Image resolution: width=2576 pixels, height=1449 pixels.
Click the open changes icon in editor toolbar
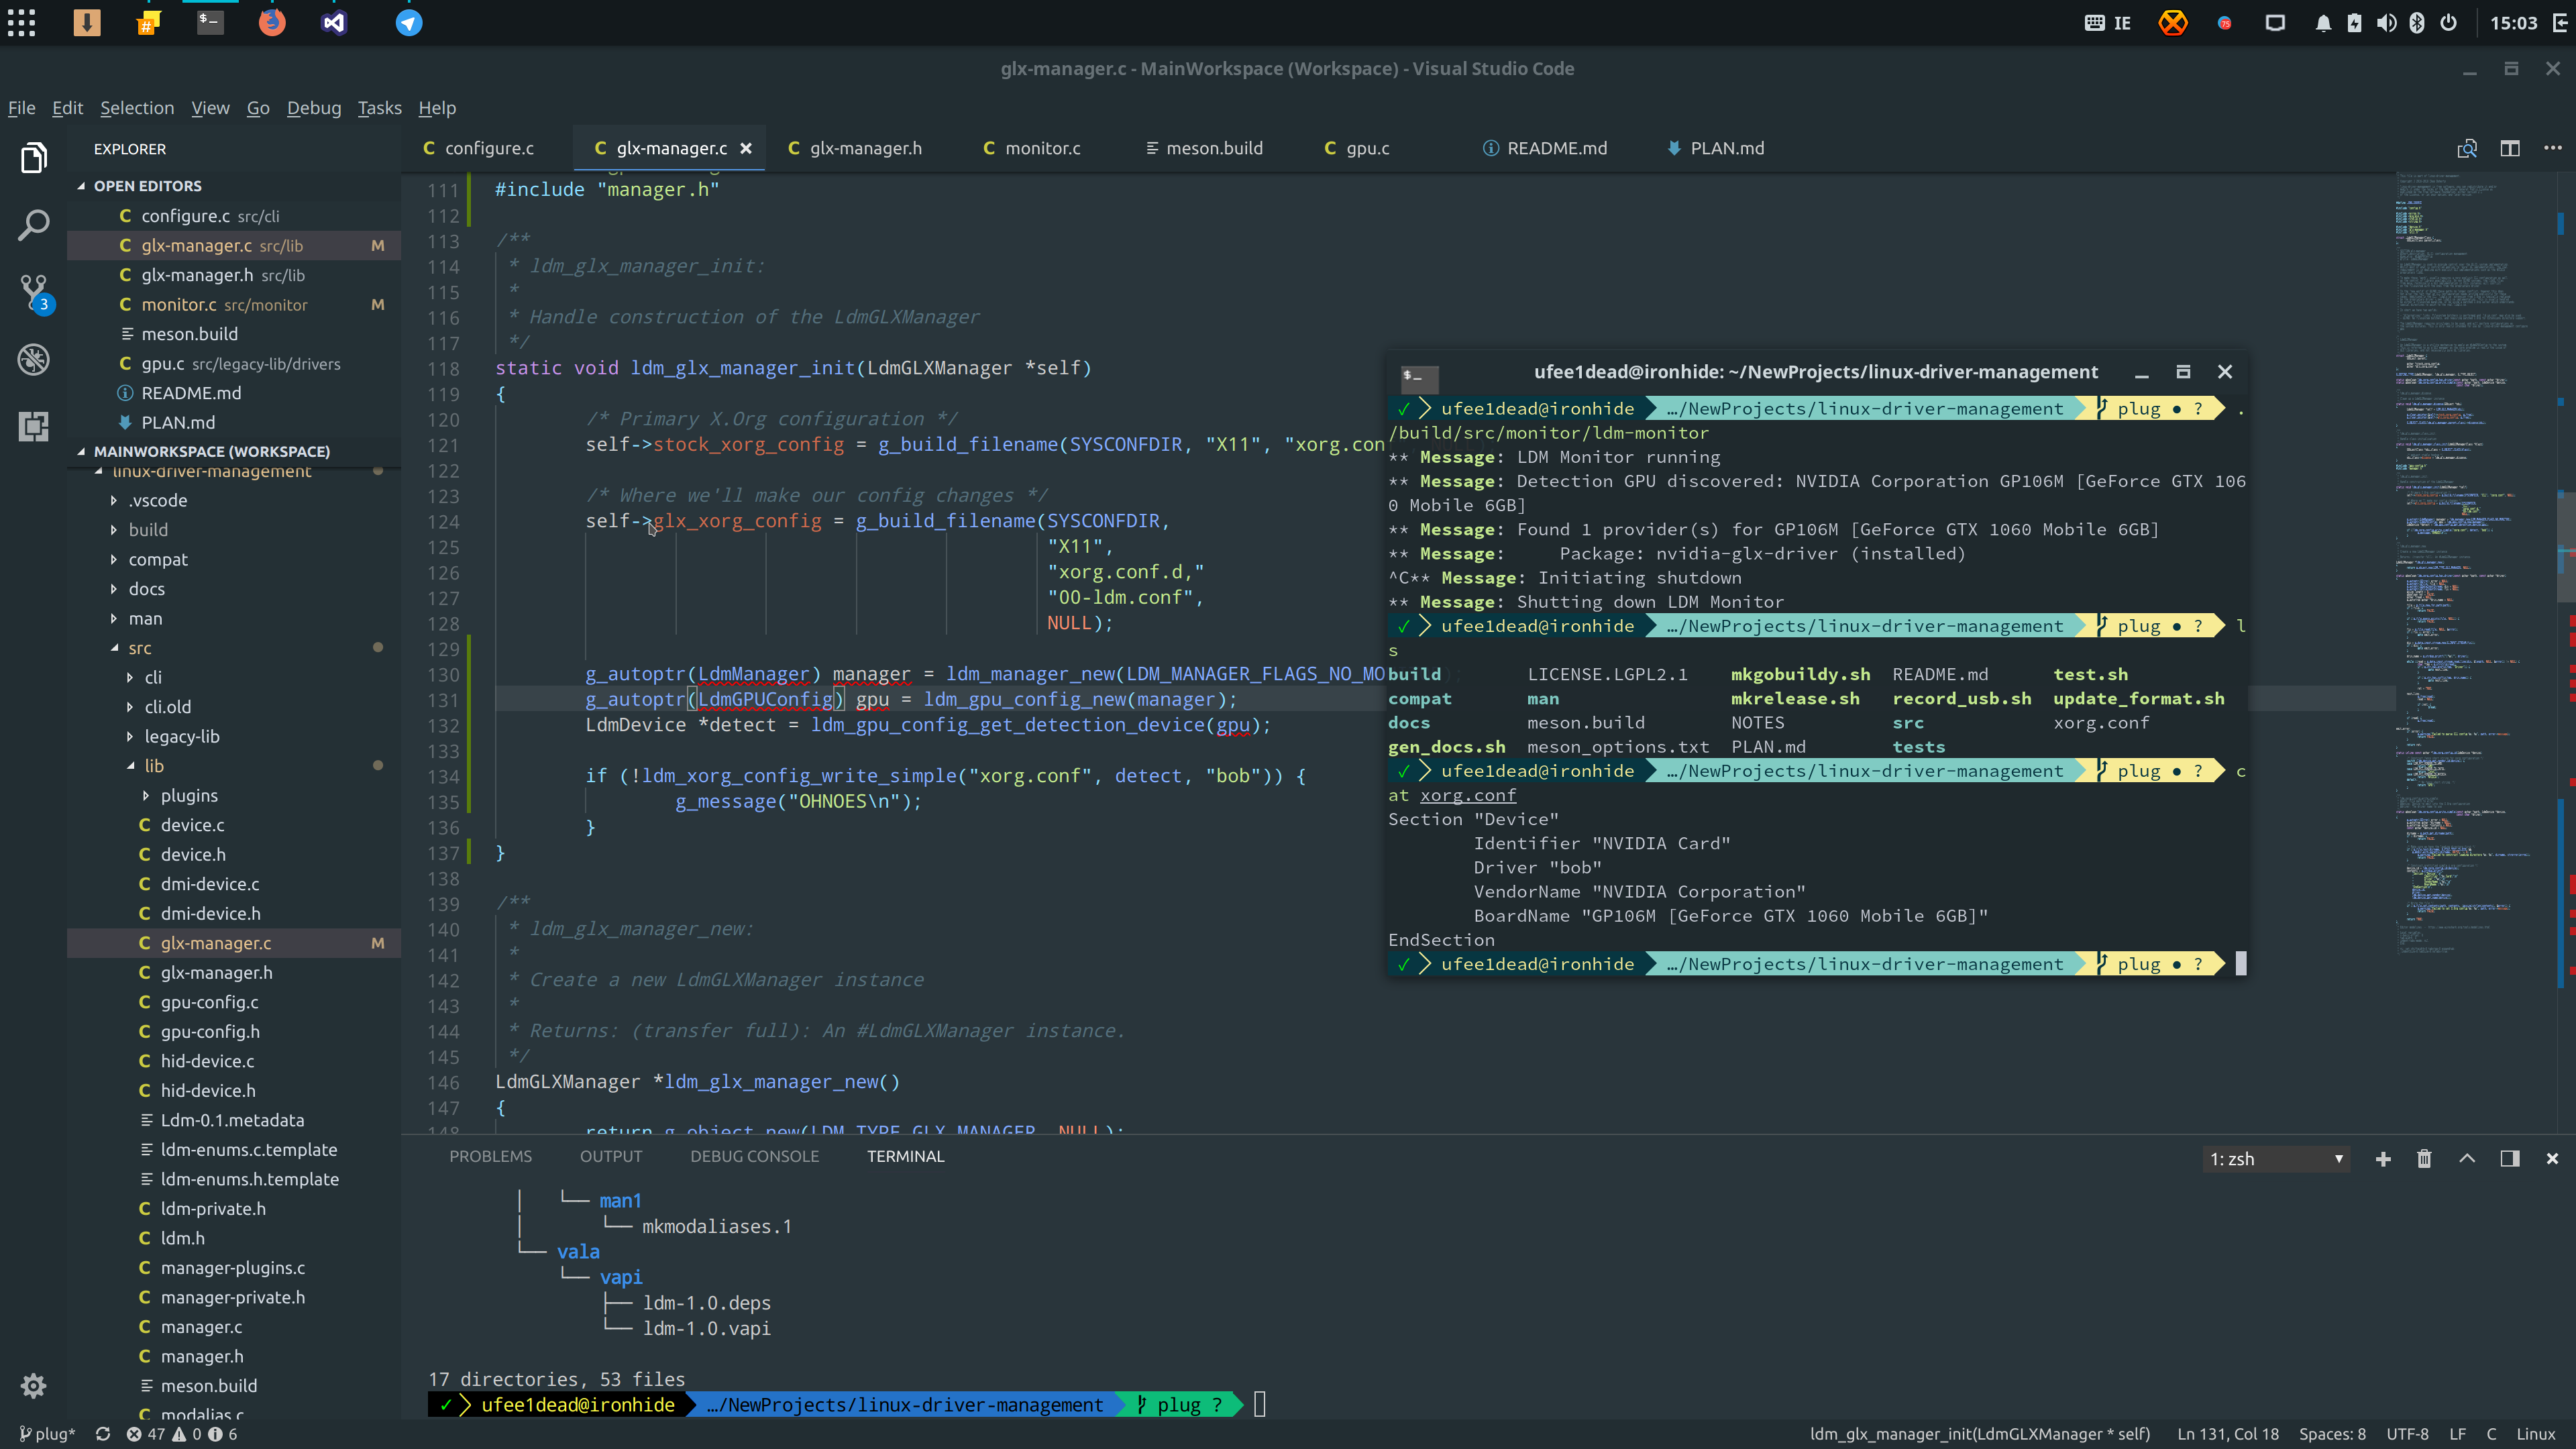2467,148
